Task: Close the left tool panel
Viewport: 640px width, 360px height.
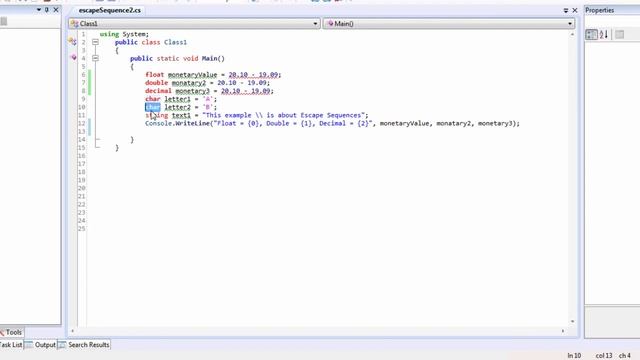Action: tap(56, 10)
